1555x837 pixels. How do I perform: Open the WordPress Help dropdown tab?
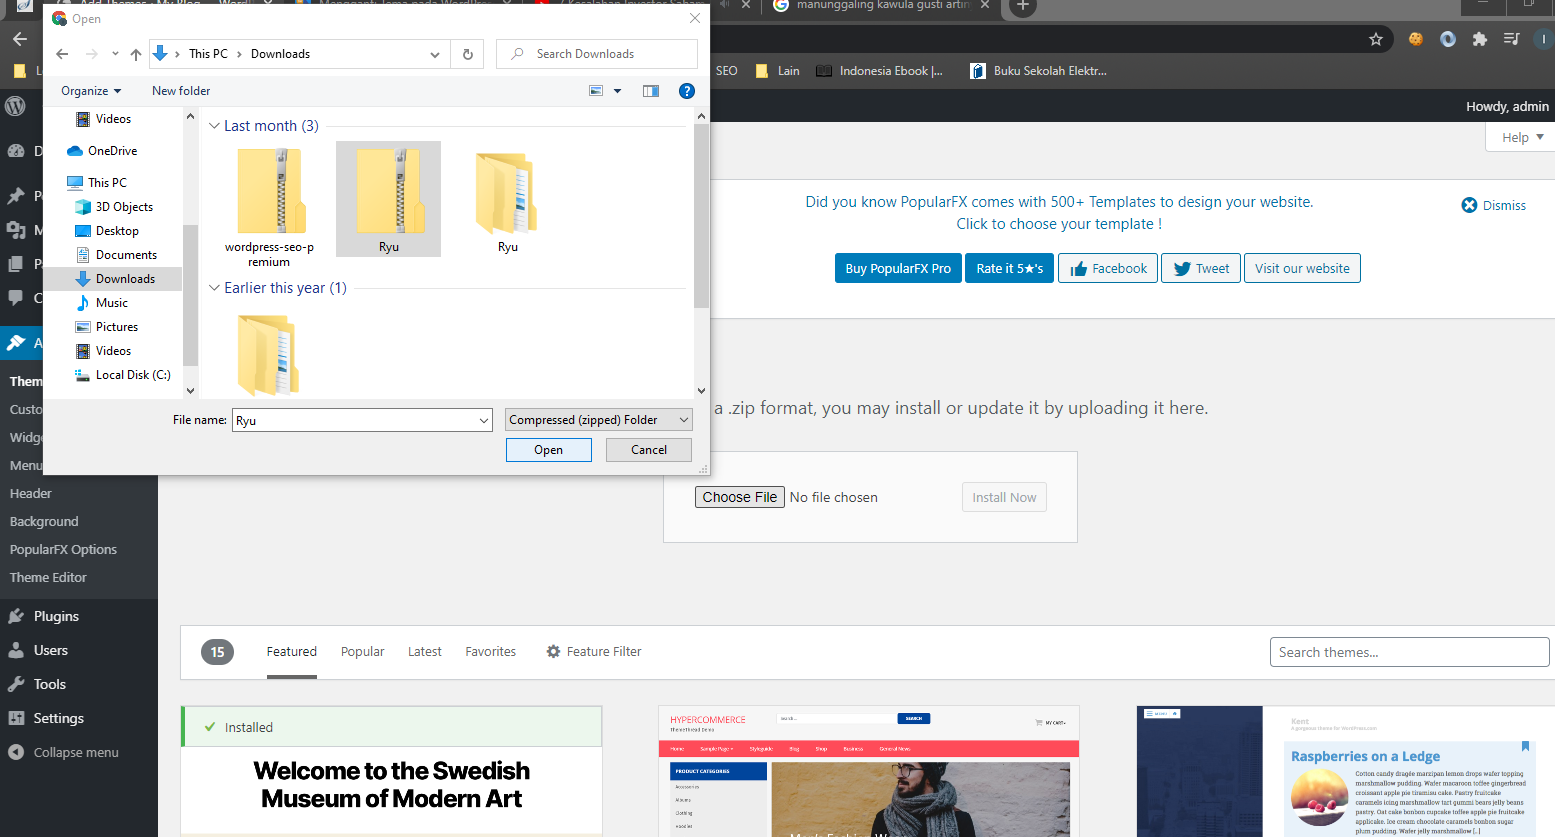tap(1521, 137)
